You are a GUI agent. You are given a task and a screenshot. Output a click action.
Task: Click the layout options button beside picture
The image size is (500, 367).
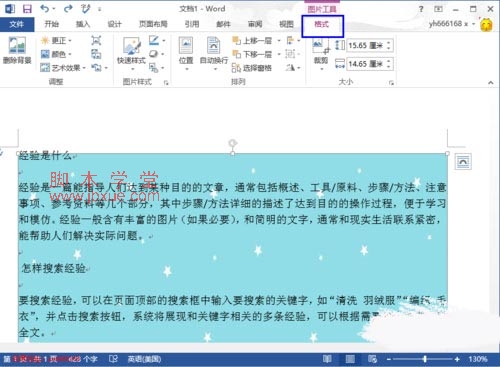point(463,162)
